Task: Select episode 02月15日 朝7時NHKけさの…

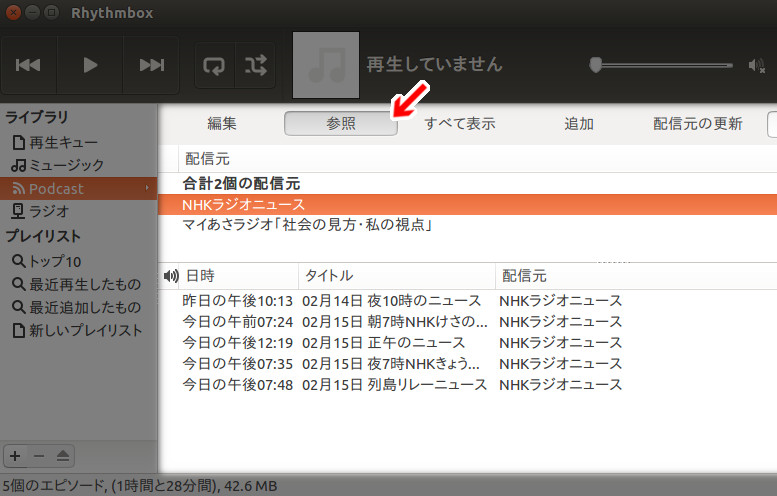Action: tap(395, 322)
